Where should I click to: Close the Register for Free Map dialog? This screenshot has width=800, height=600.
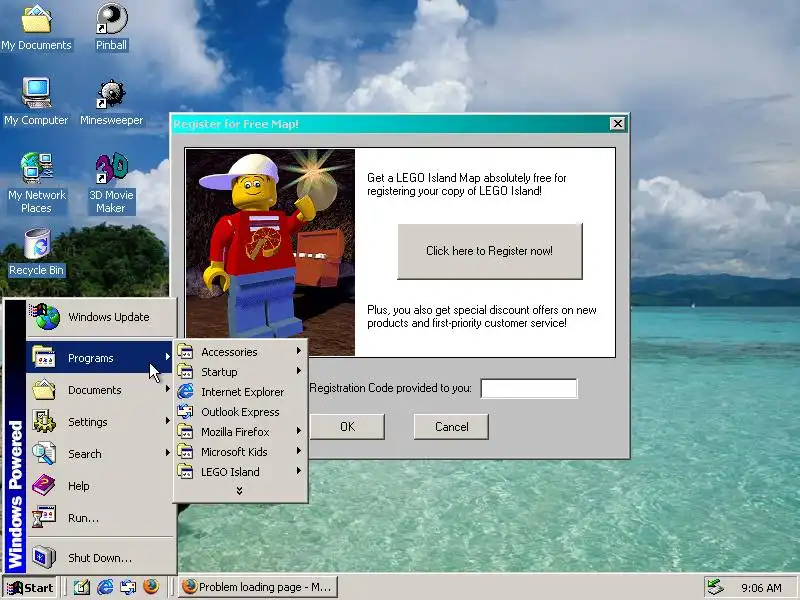617,123
